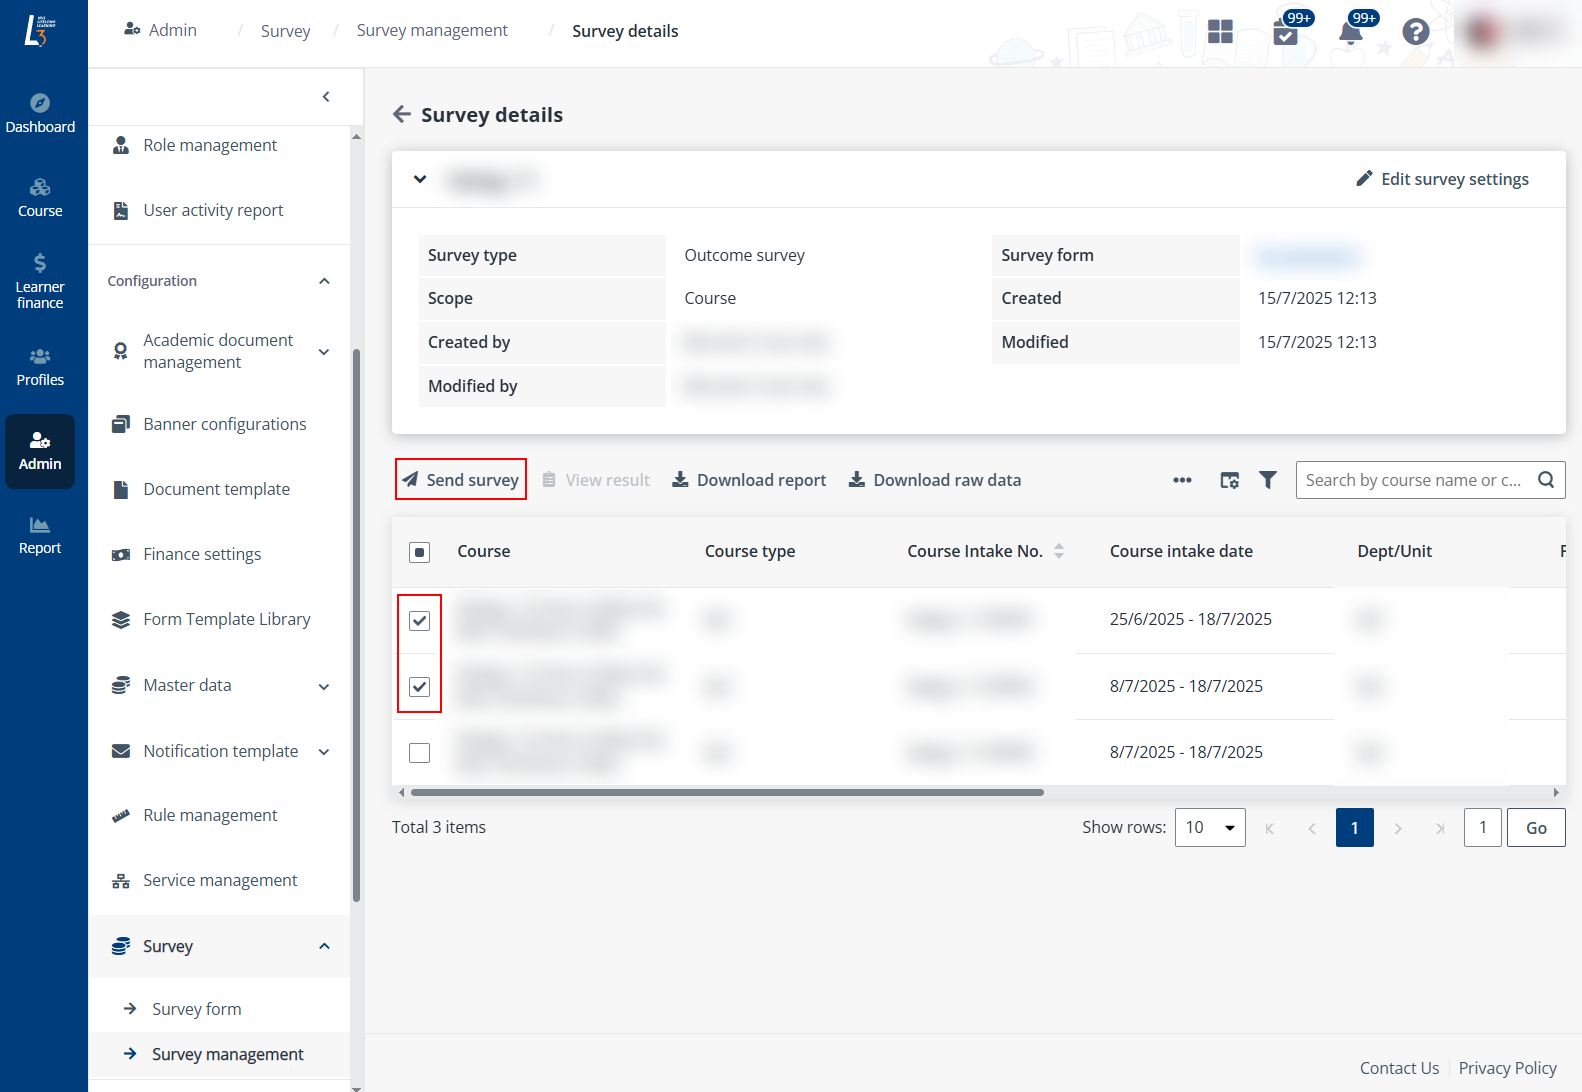Toggle the select-all header checkbox
The image size is (1582, 1092).
coord(420,552)
